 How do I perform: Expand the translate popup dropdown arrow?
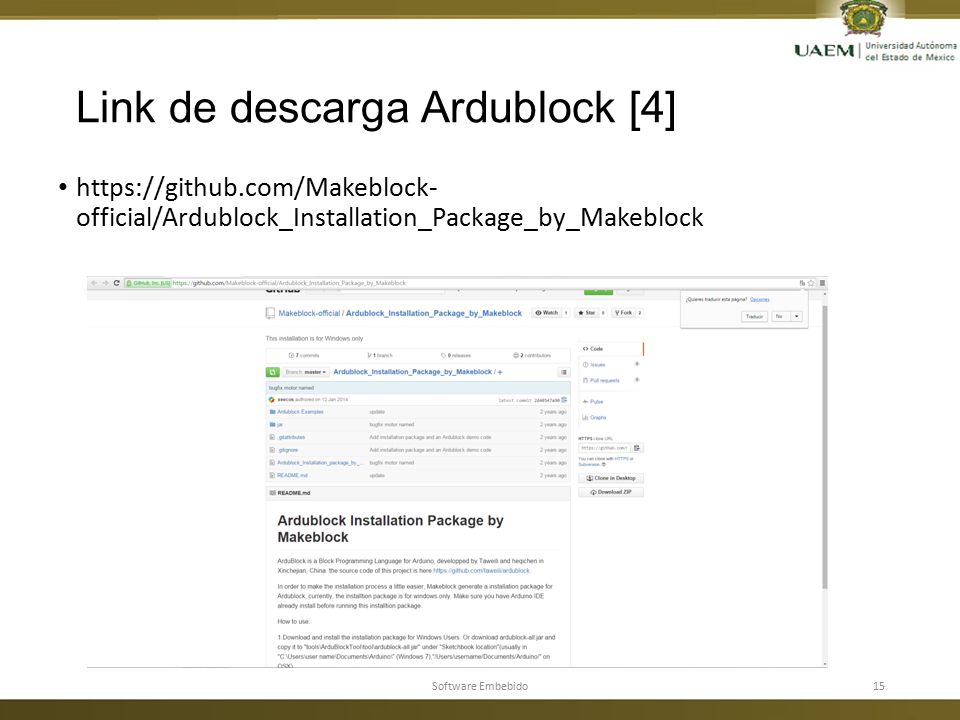click(x=797, y=317)
